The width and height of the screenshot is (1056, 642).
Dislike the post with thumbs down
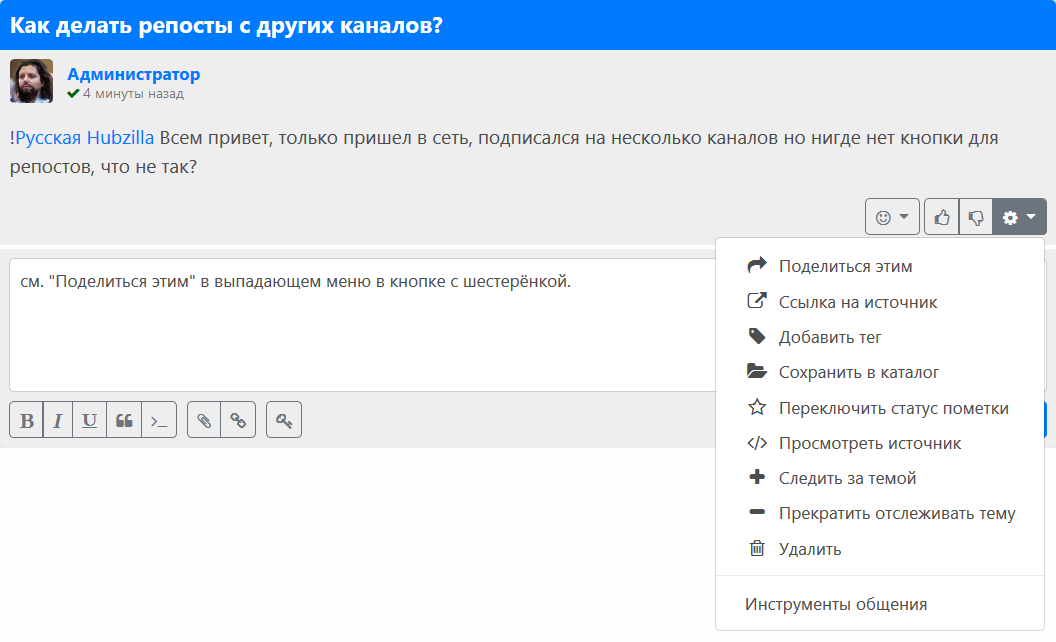point(976,217)
